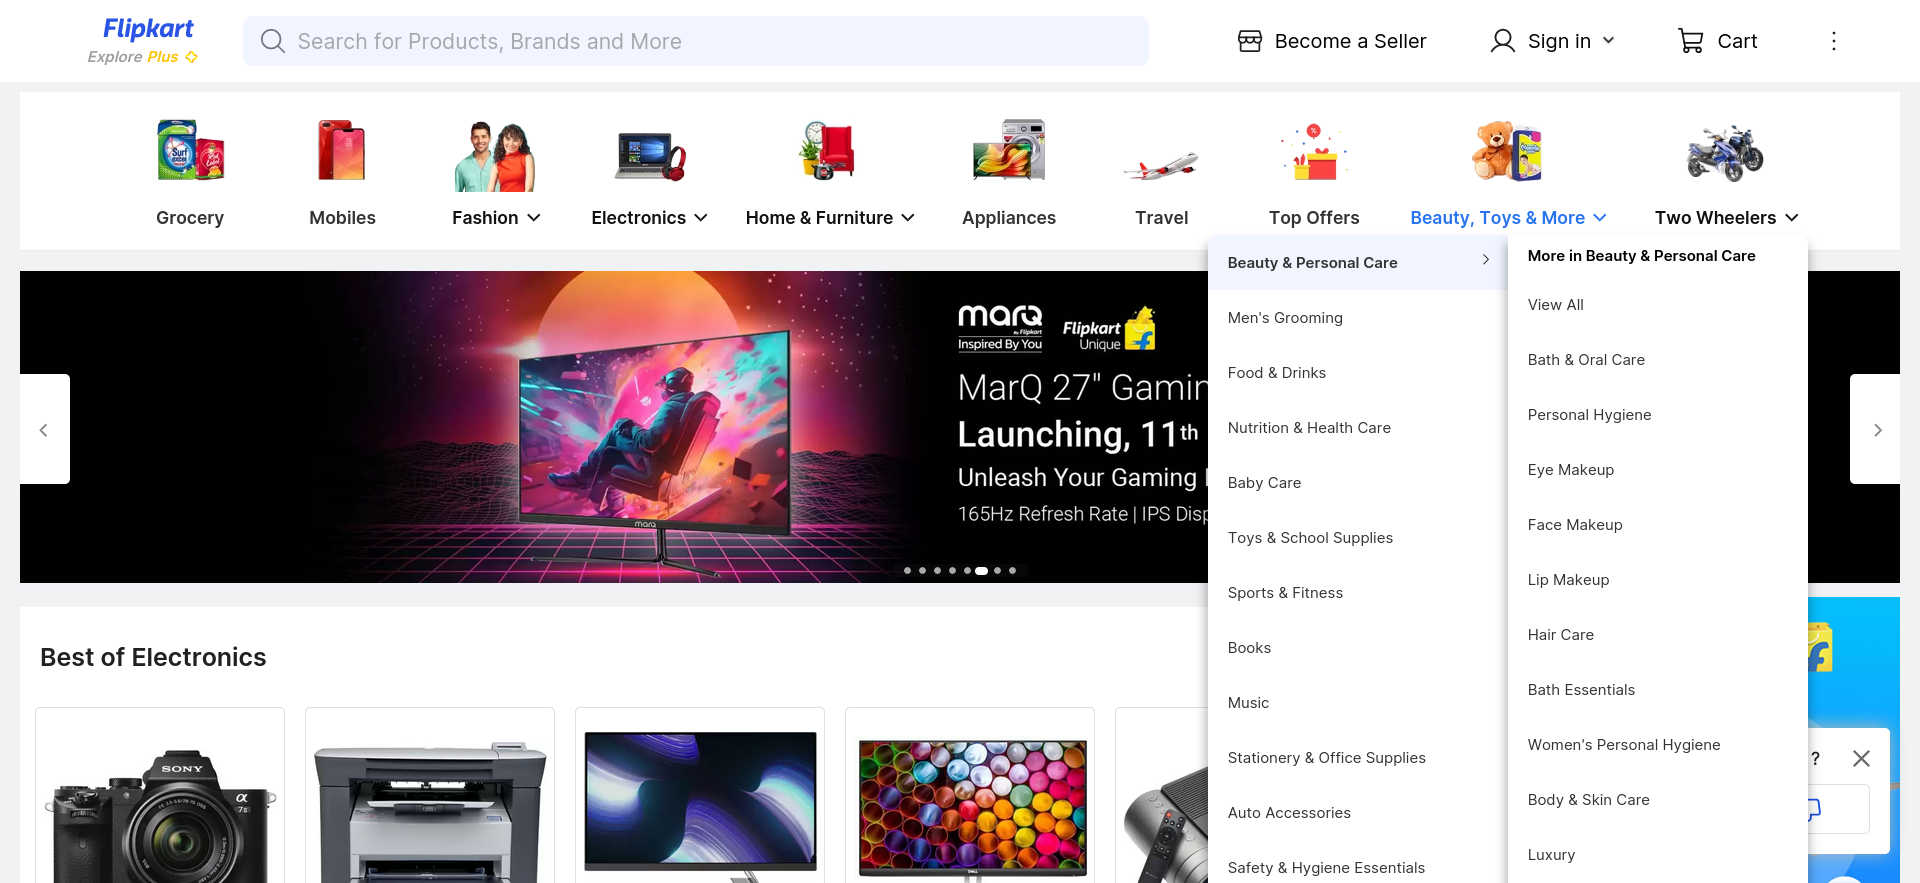Click the Mobiles category label
Screen dimensions: 1920x883
(342, 218)
